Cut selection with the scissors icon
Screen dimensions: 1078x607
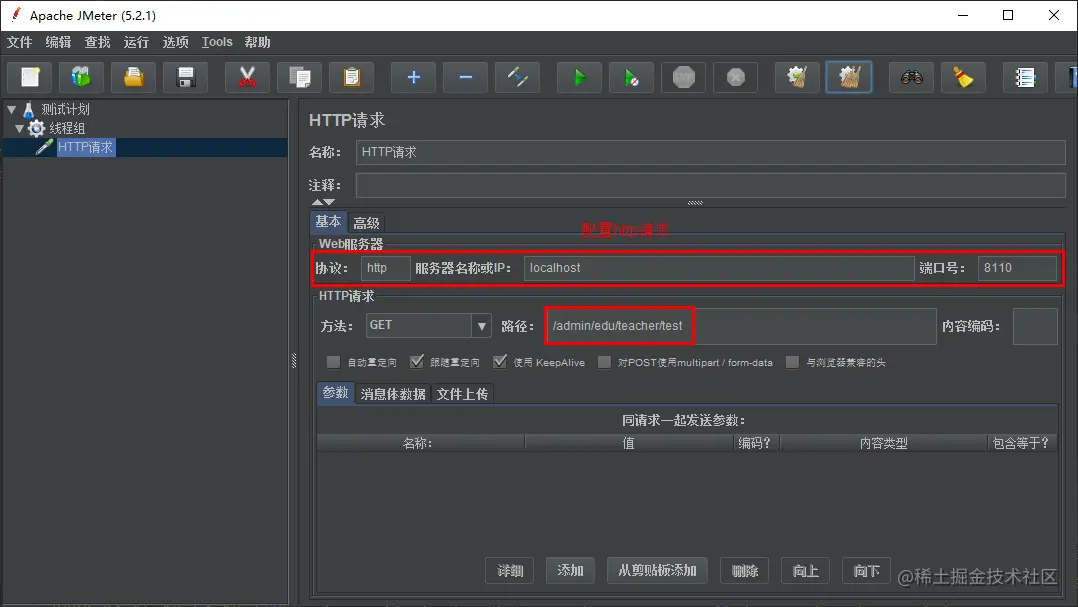coord(248,77)
